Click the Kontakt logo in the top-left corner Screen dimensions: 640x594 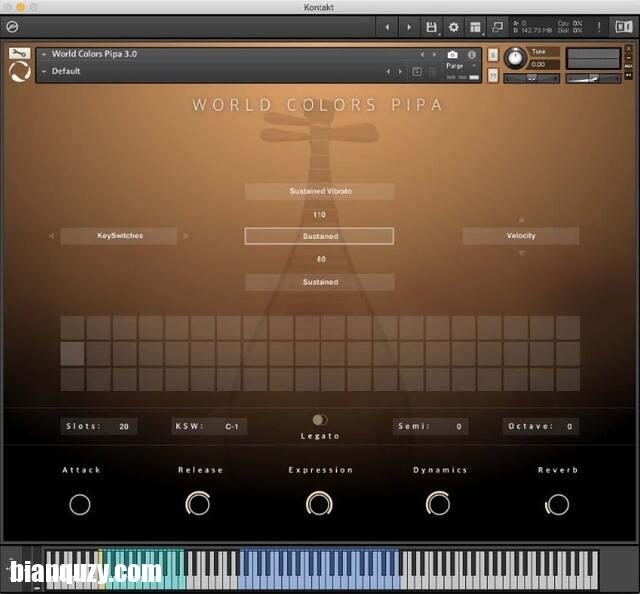coord(12,27)
